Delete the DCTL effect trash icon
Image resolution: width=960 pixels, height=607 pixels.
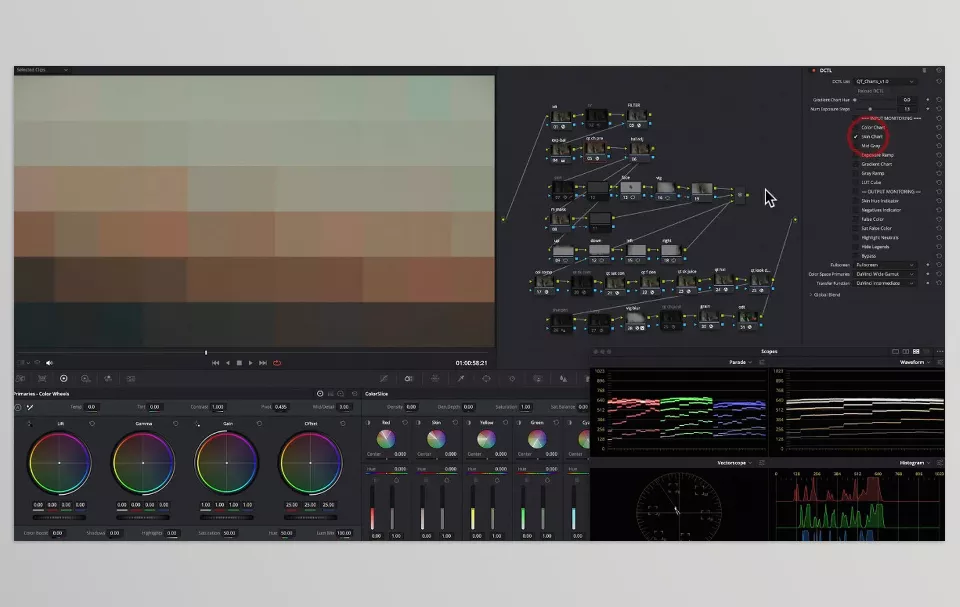click(924, 70)
